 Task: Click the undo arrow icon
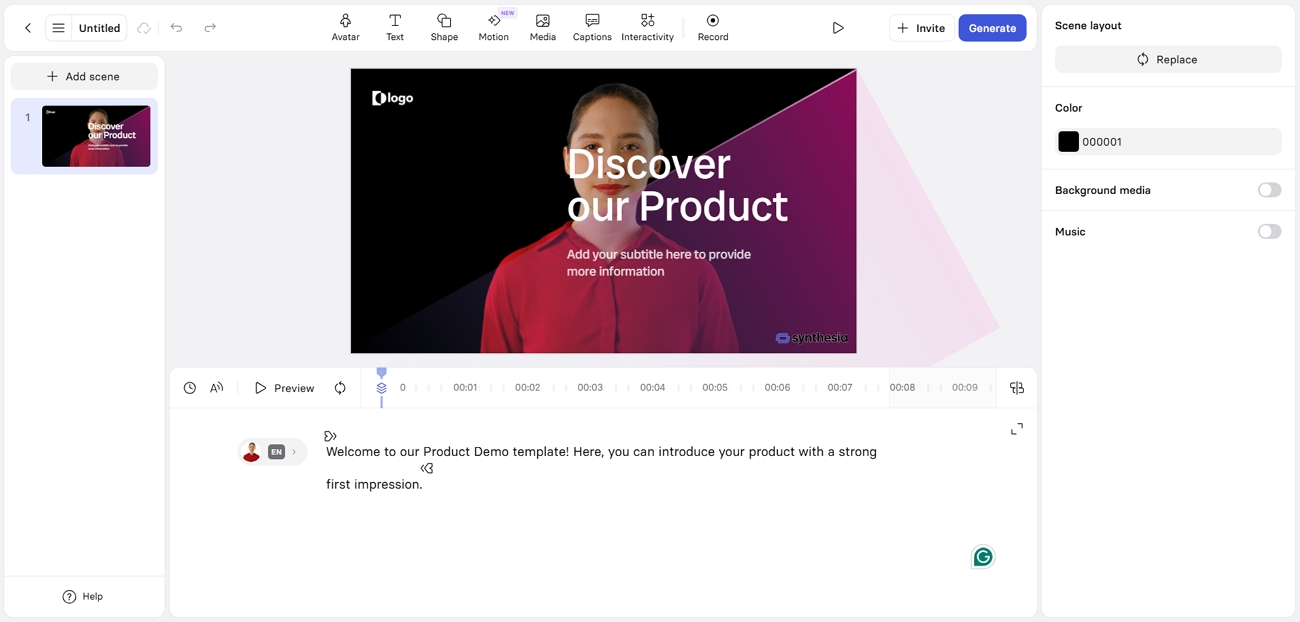point(176,28)
